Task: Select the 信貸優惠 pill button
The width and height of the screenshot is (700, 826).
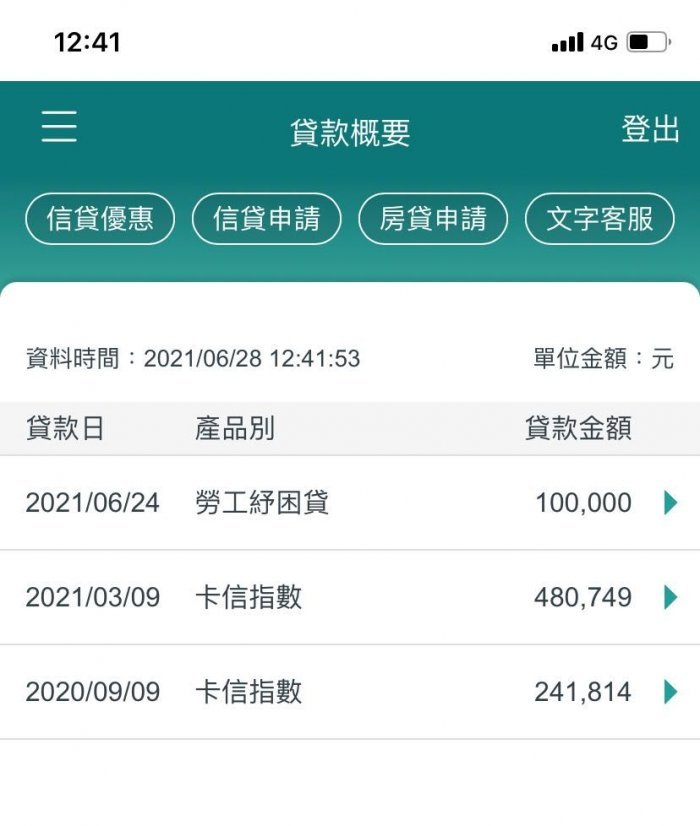Action: (x=100, y=219)
